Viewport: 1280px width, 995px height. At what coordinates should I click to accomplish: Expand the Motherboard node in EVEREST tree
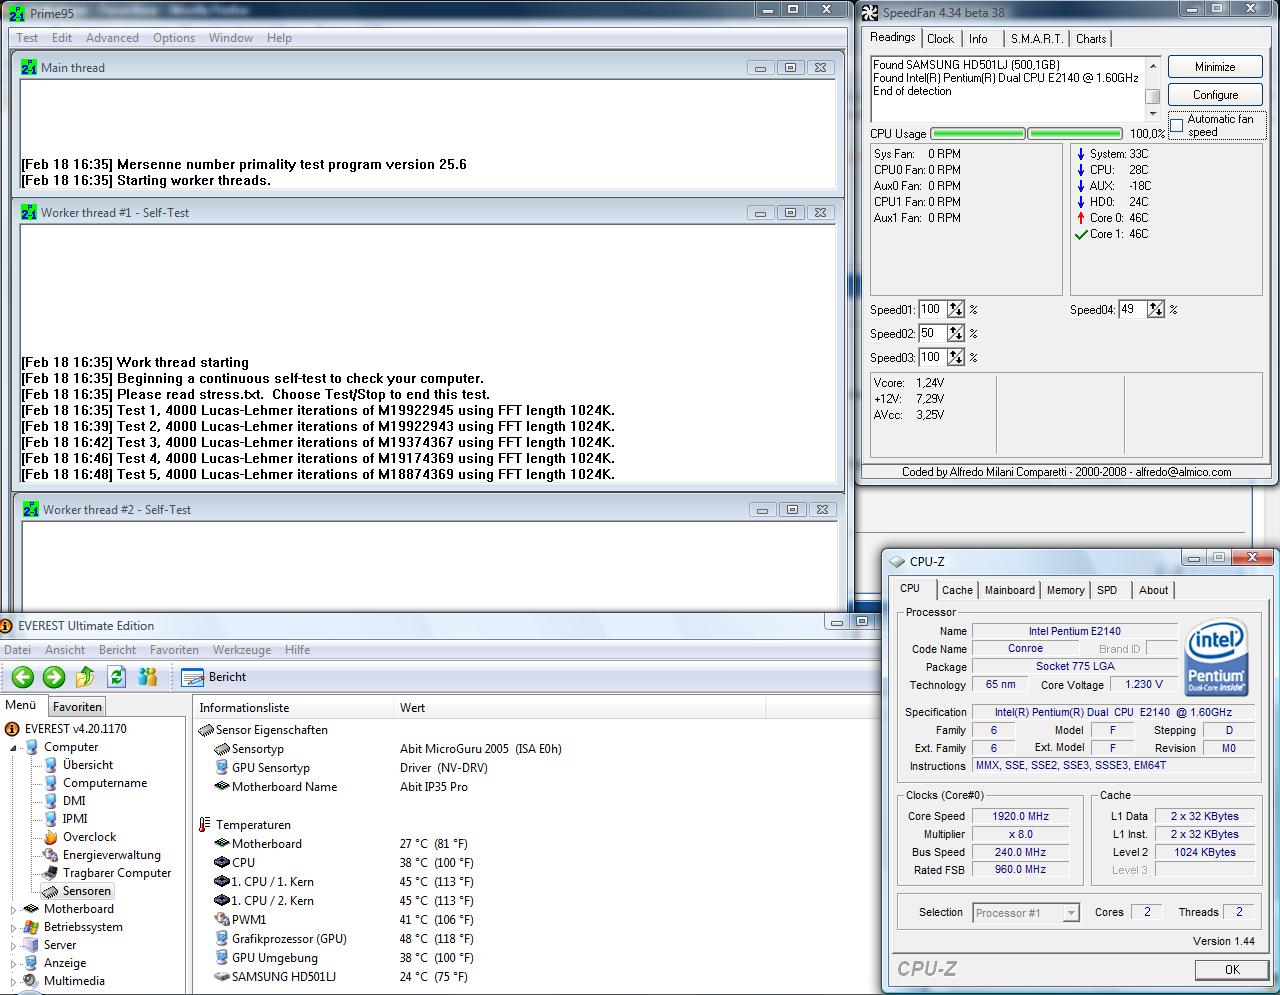(14, 909)
